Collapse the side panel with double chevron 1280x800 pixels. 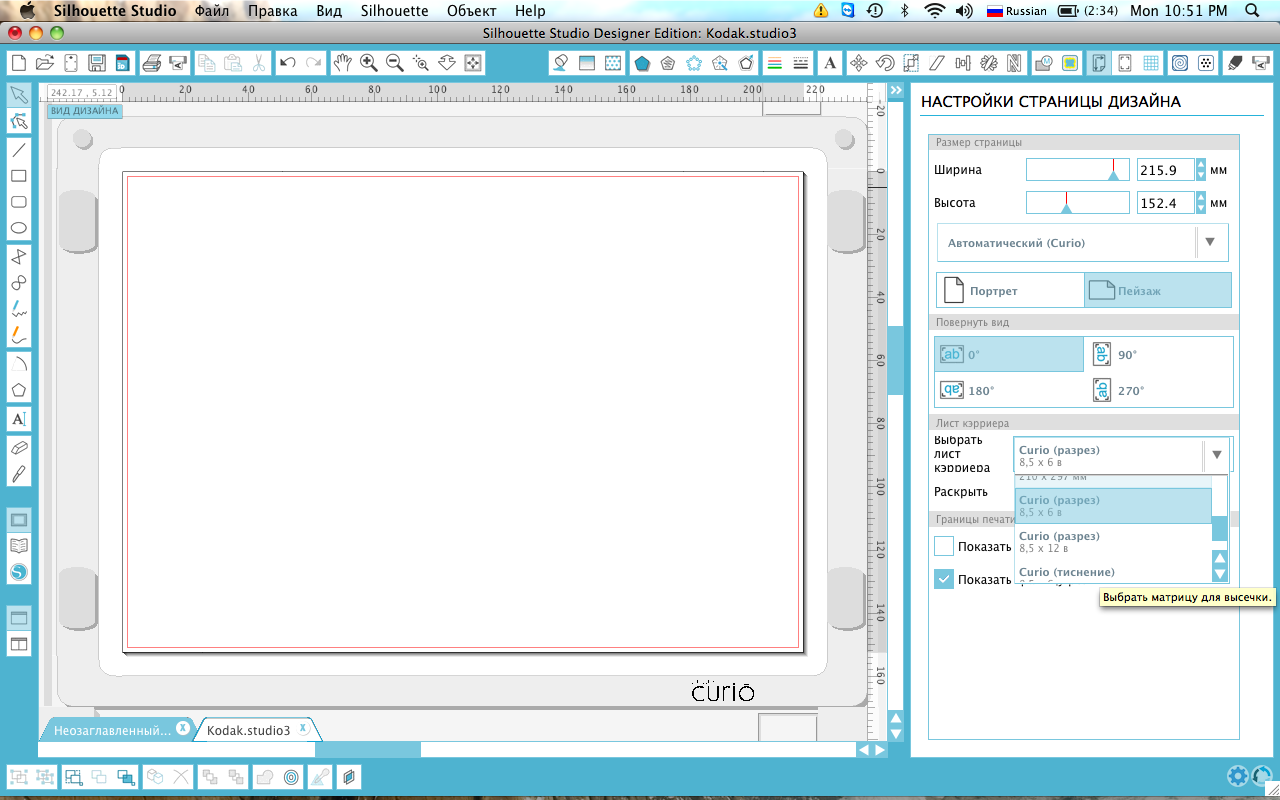point(896,90)
